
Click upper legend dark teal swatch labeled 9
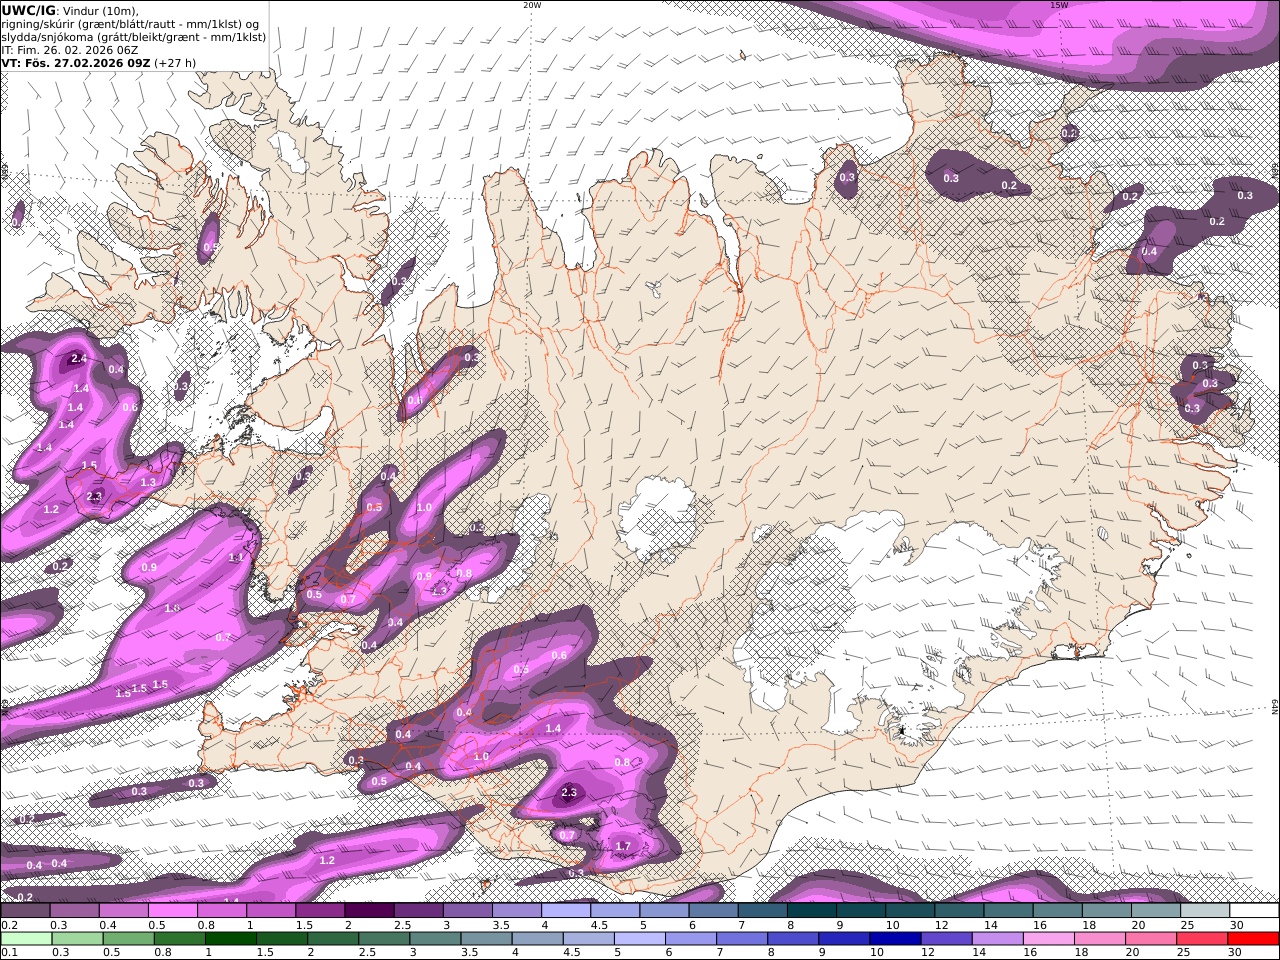[x=861, y=911]
